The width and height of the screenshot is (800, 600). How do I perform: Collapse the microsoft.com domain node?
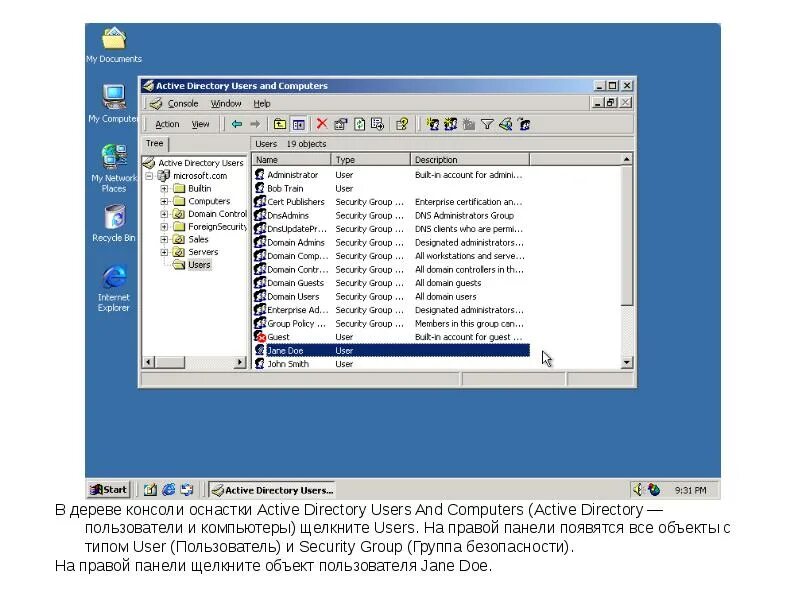[149, 176]
